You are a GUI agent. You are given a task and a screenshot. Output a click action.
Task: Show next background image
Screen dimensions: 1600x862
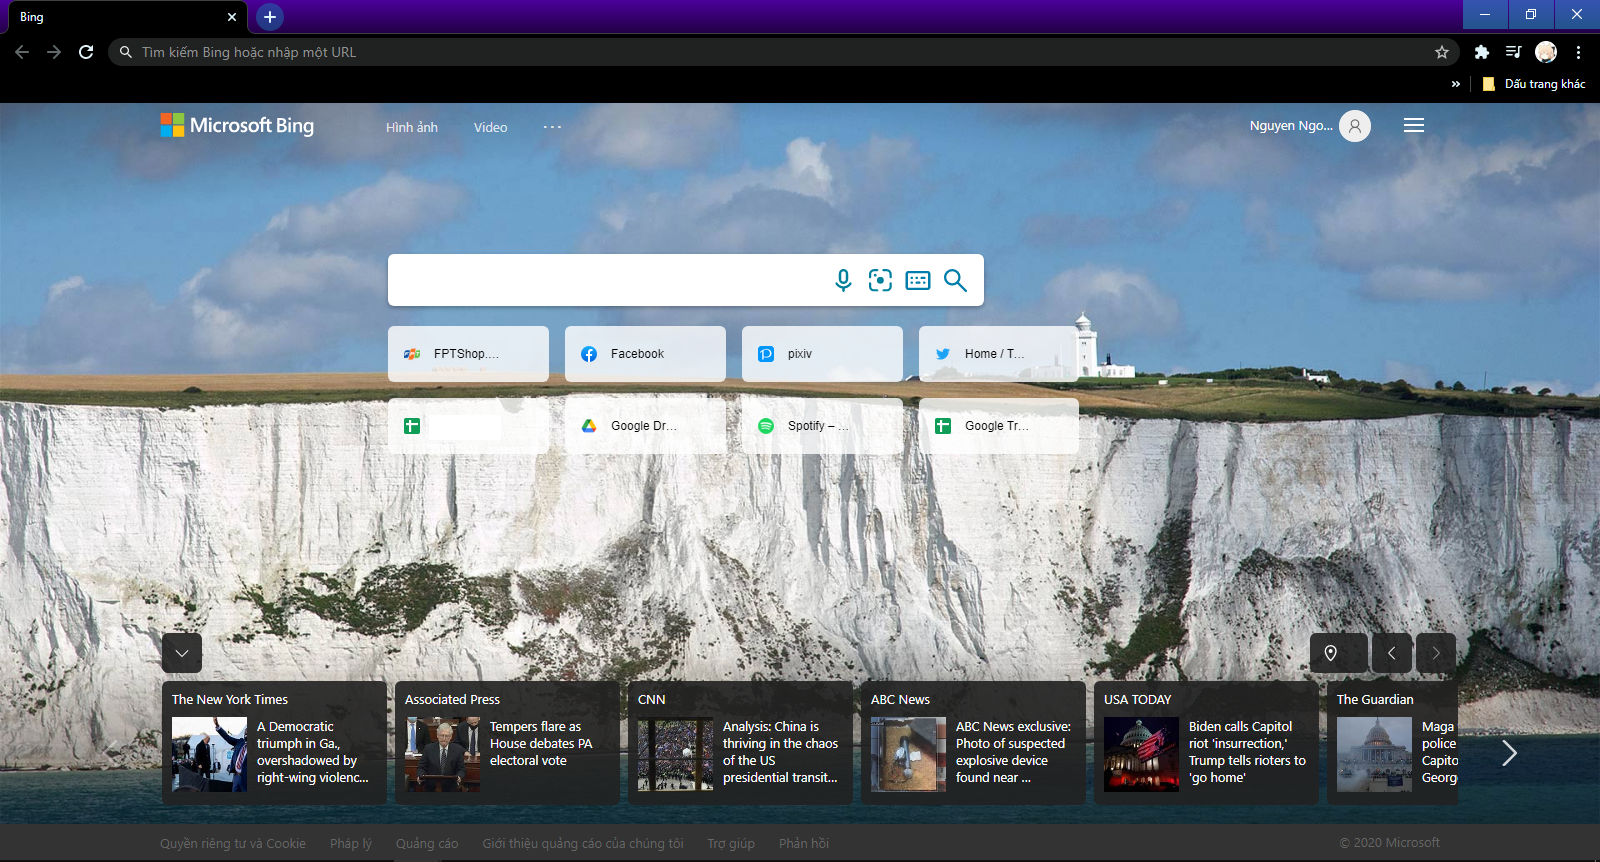click(1436, 653)
